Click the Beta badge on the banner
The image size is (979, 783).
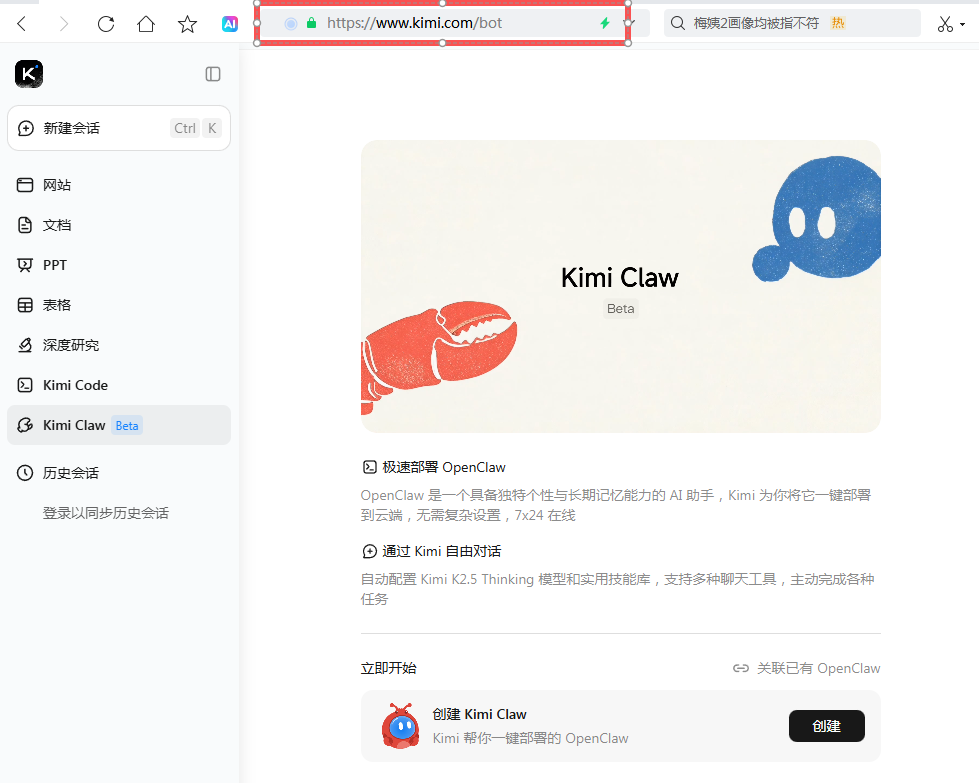(621, 308)
